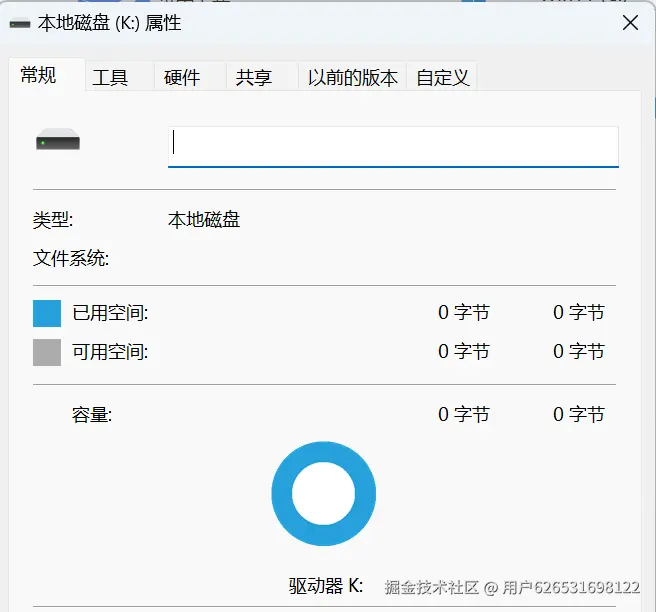Click the title bar drive icon

tap(20, 24)
